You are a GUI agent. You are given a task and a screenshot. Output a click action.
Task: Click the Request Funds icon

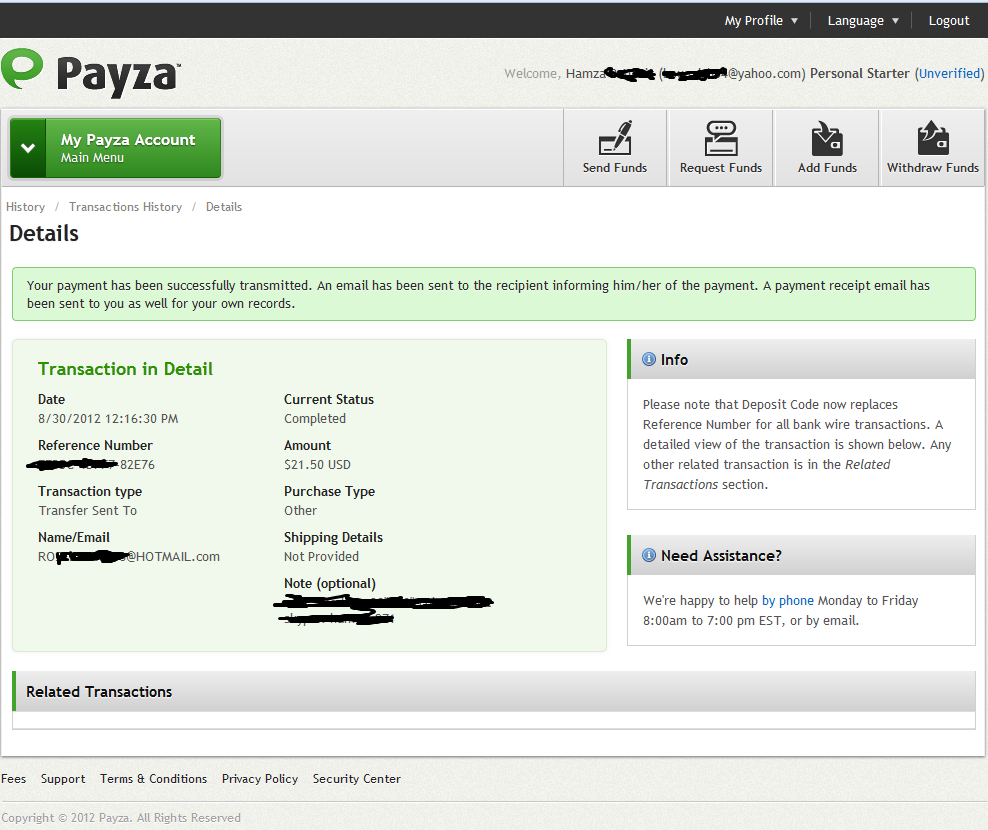point(721,138)
